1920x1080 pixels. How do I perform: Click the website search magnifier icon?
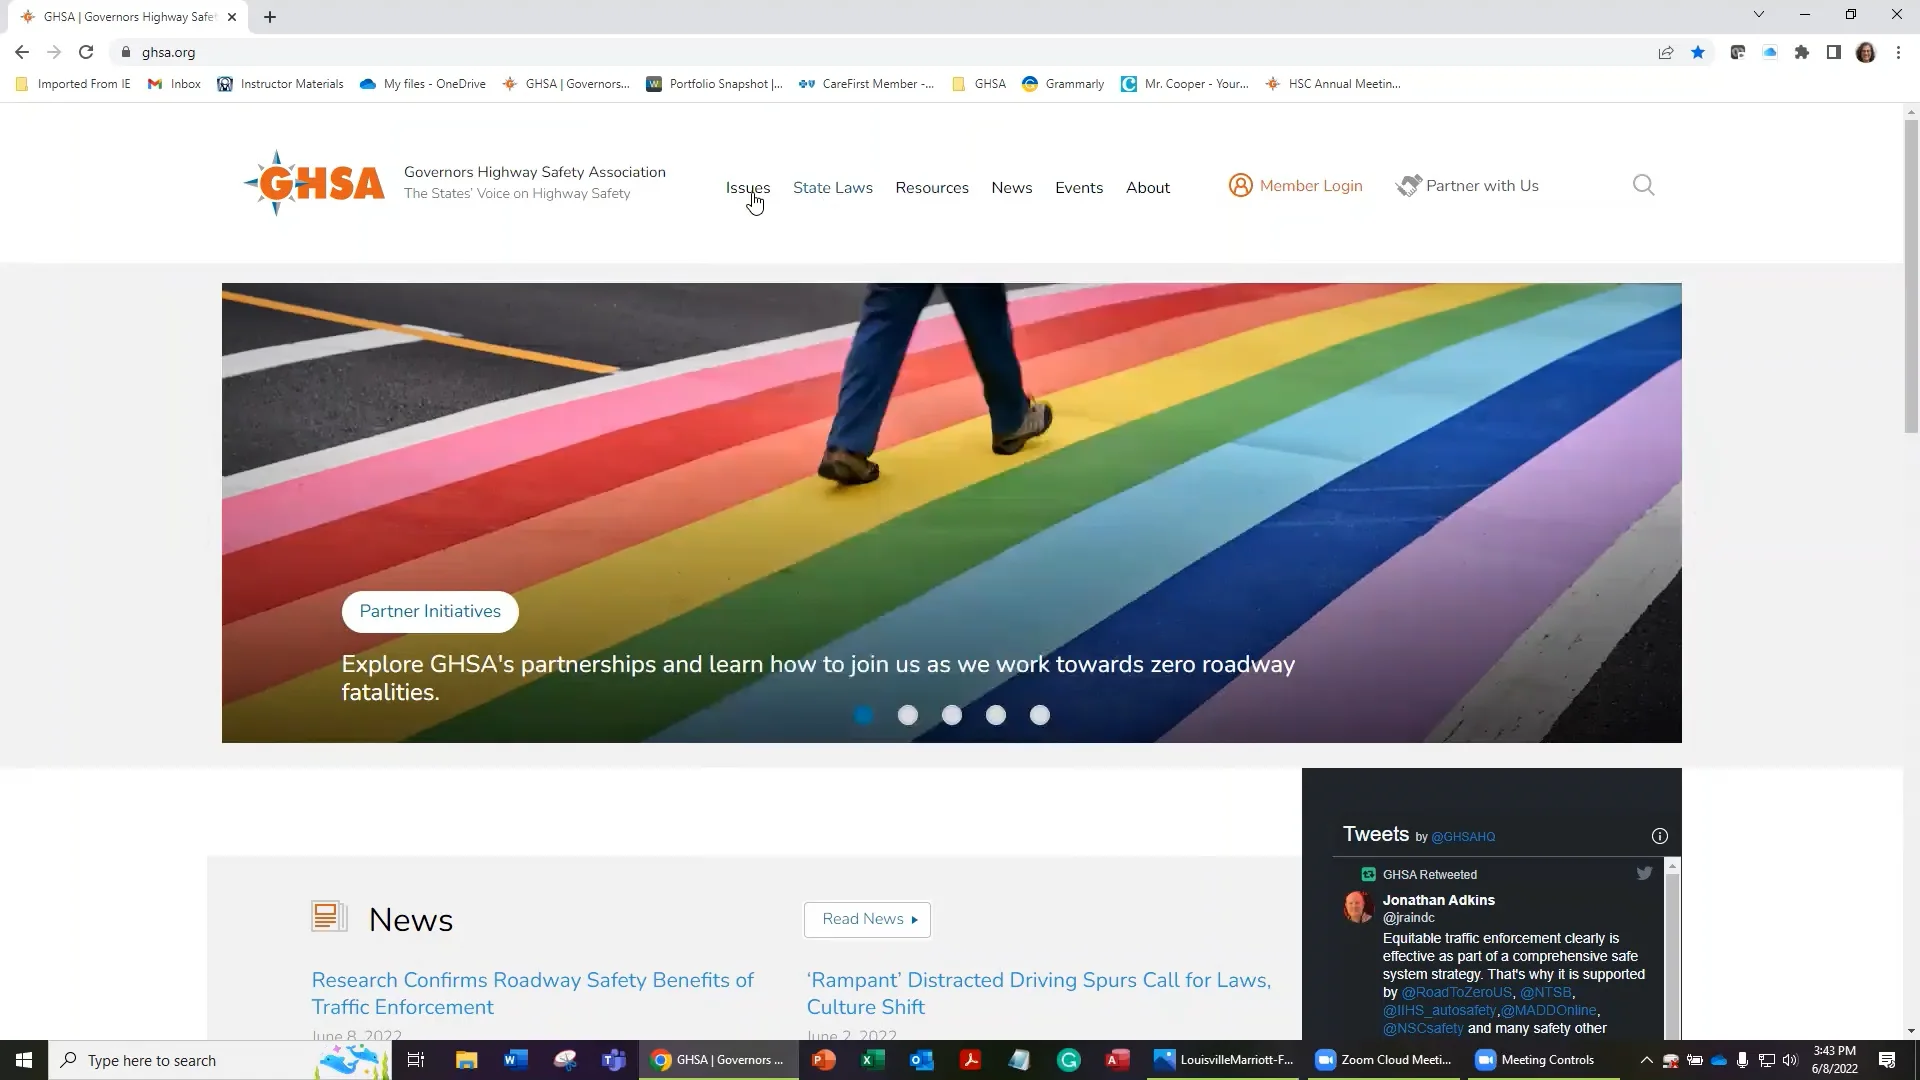[x=1643, y=185]
